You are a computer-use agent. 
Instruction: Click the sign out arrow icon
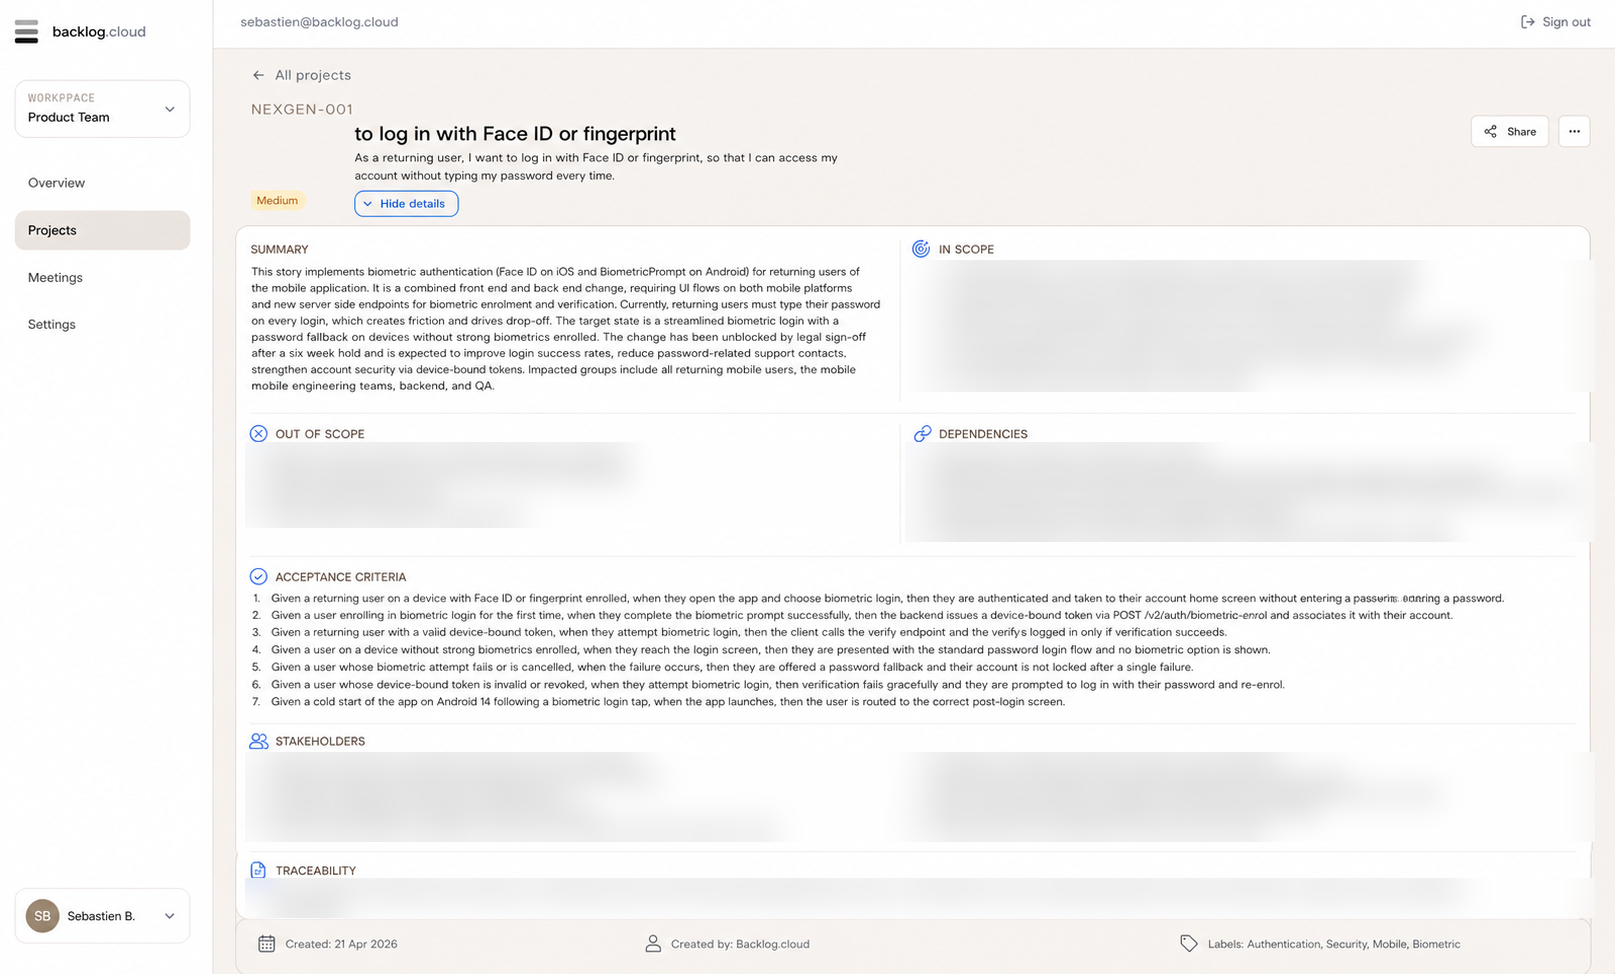tap(1528, 22)
